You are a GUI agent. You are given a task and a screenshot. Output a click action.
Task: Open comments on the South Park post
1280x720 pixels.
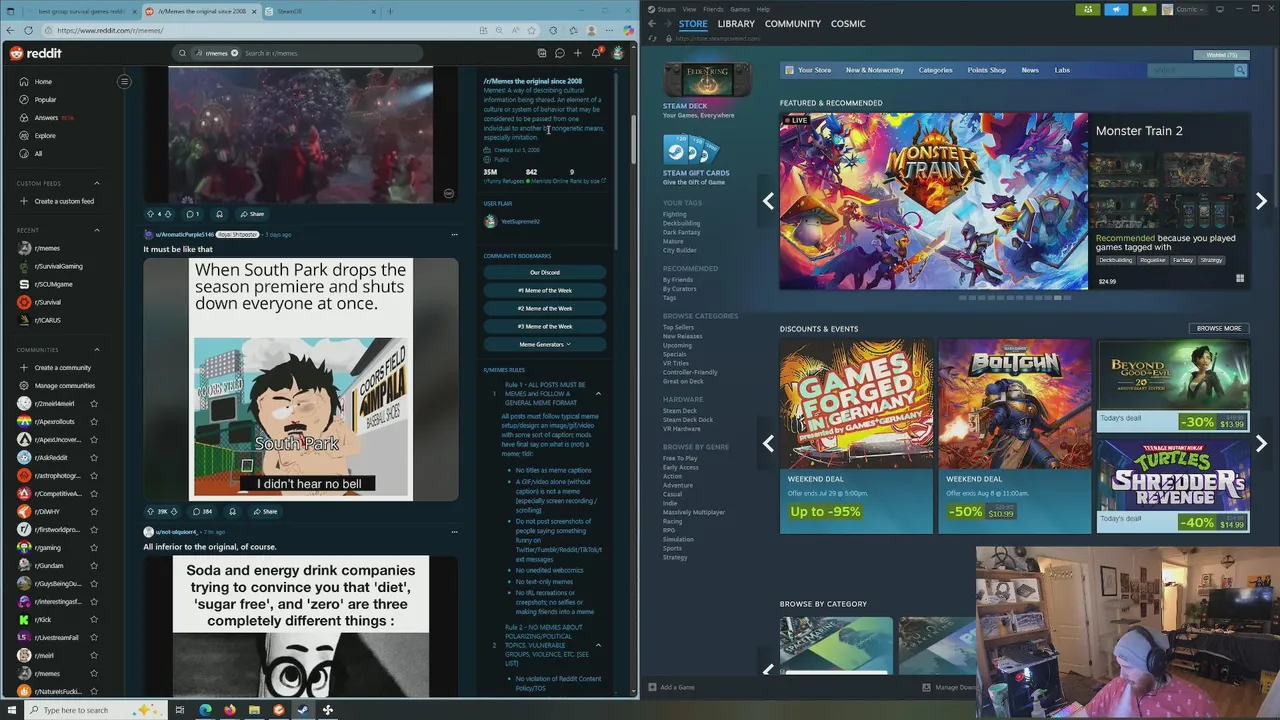click(203, 511)
